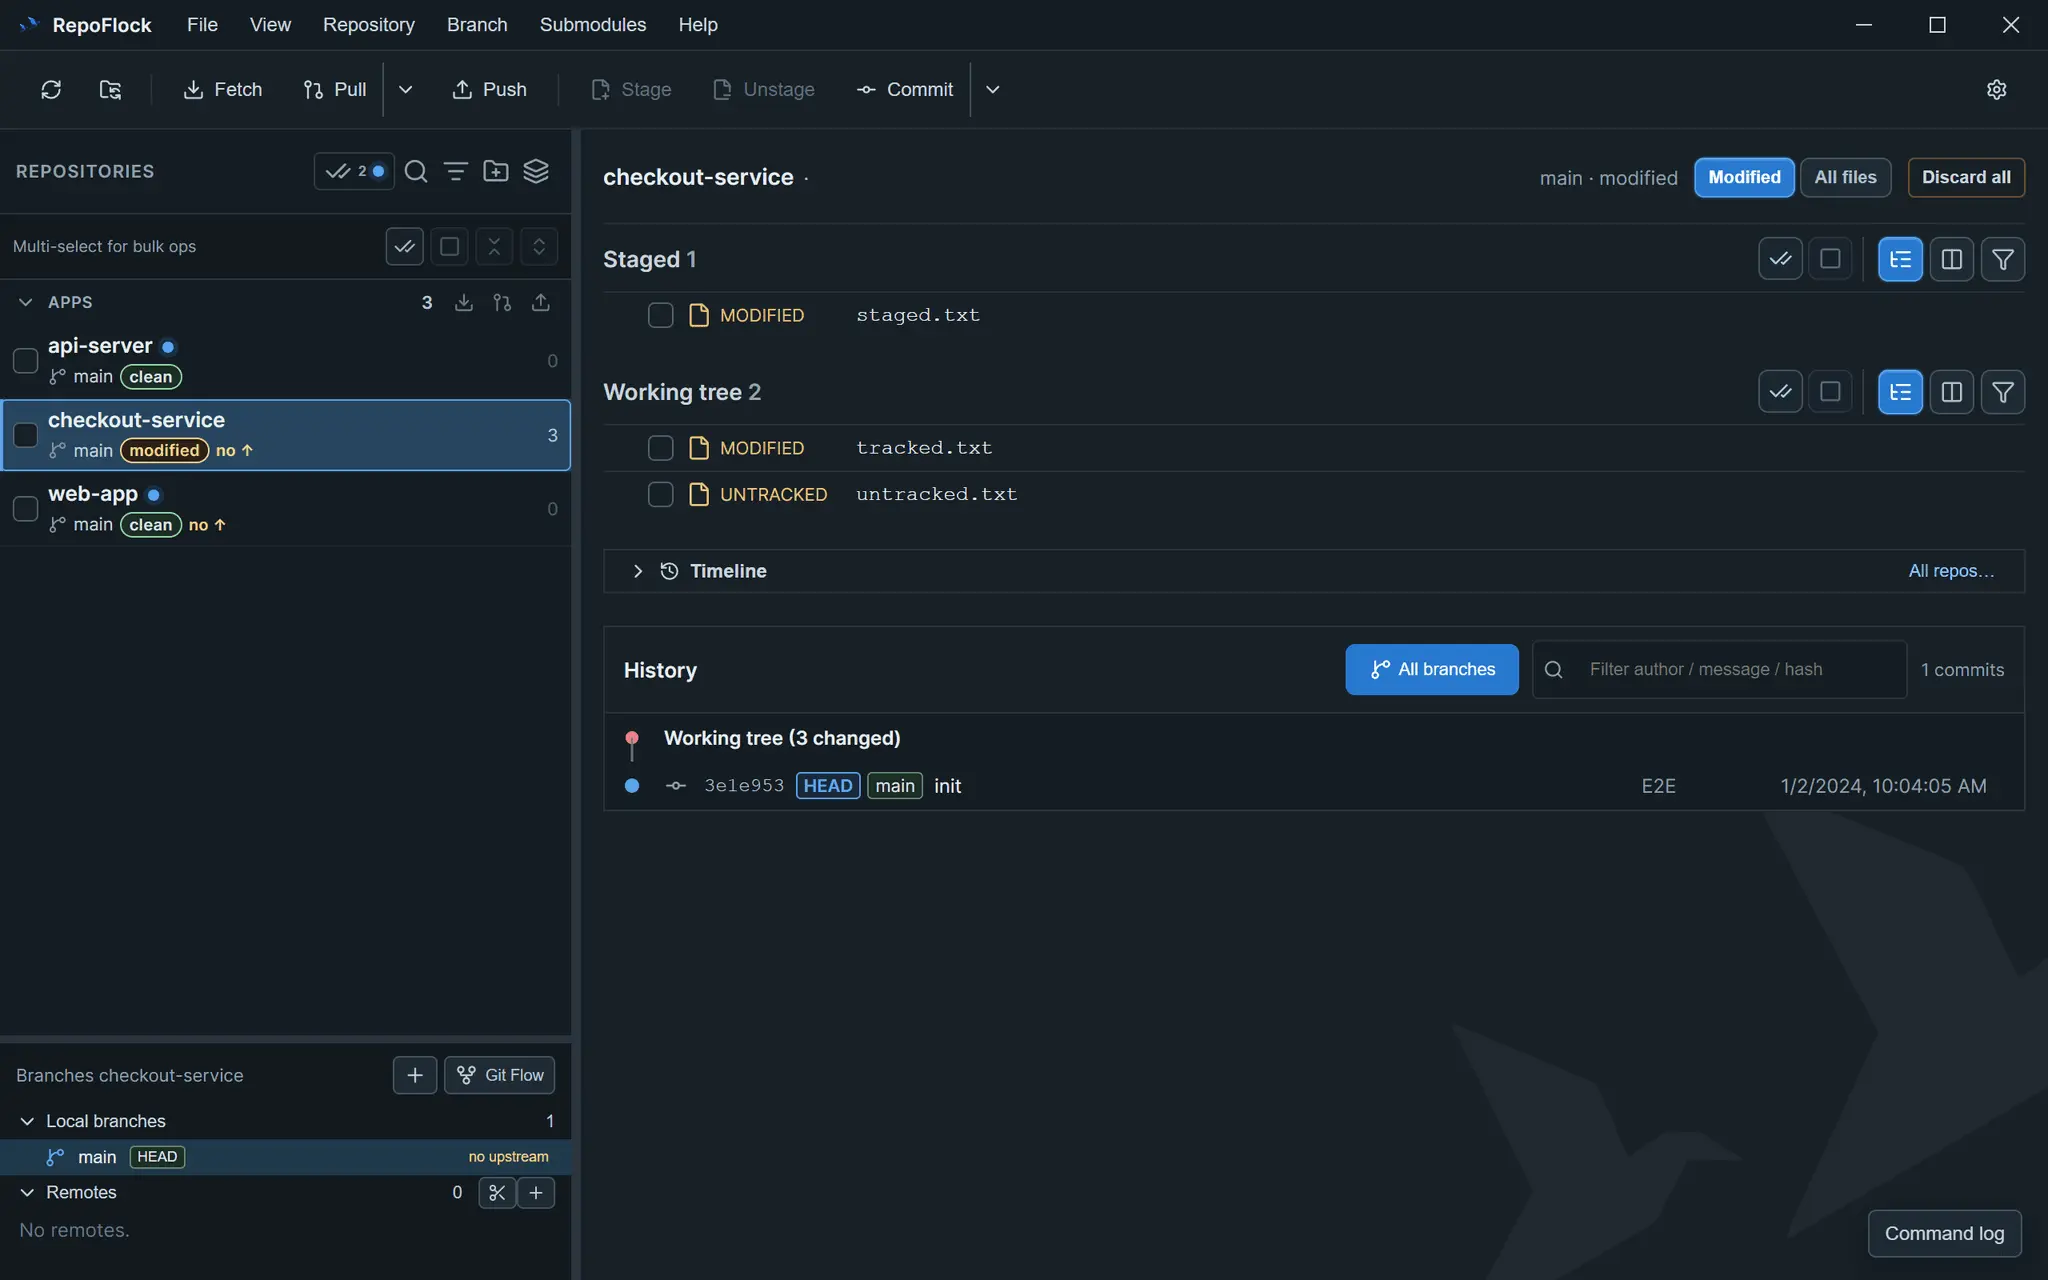Click search repositories magnifier icon
The height and width of the screenshot is (1280, 2048).
pyautogui.click(x=416, y=171)
